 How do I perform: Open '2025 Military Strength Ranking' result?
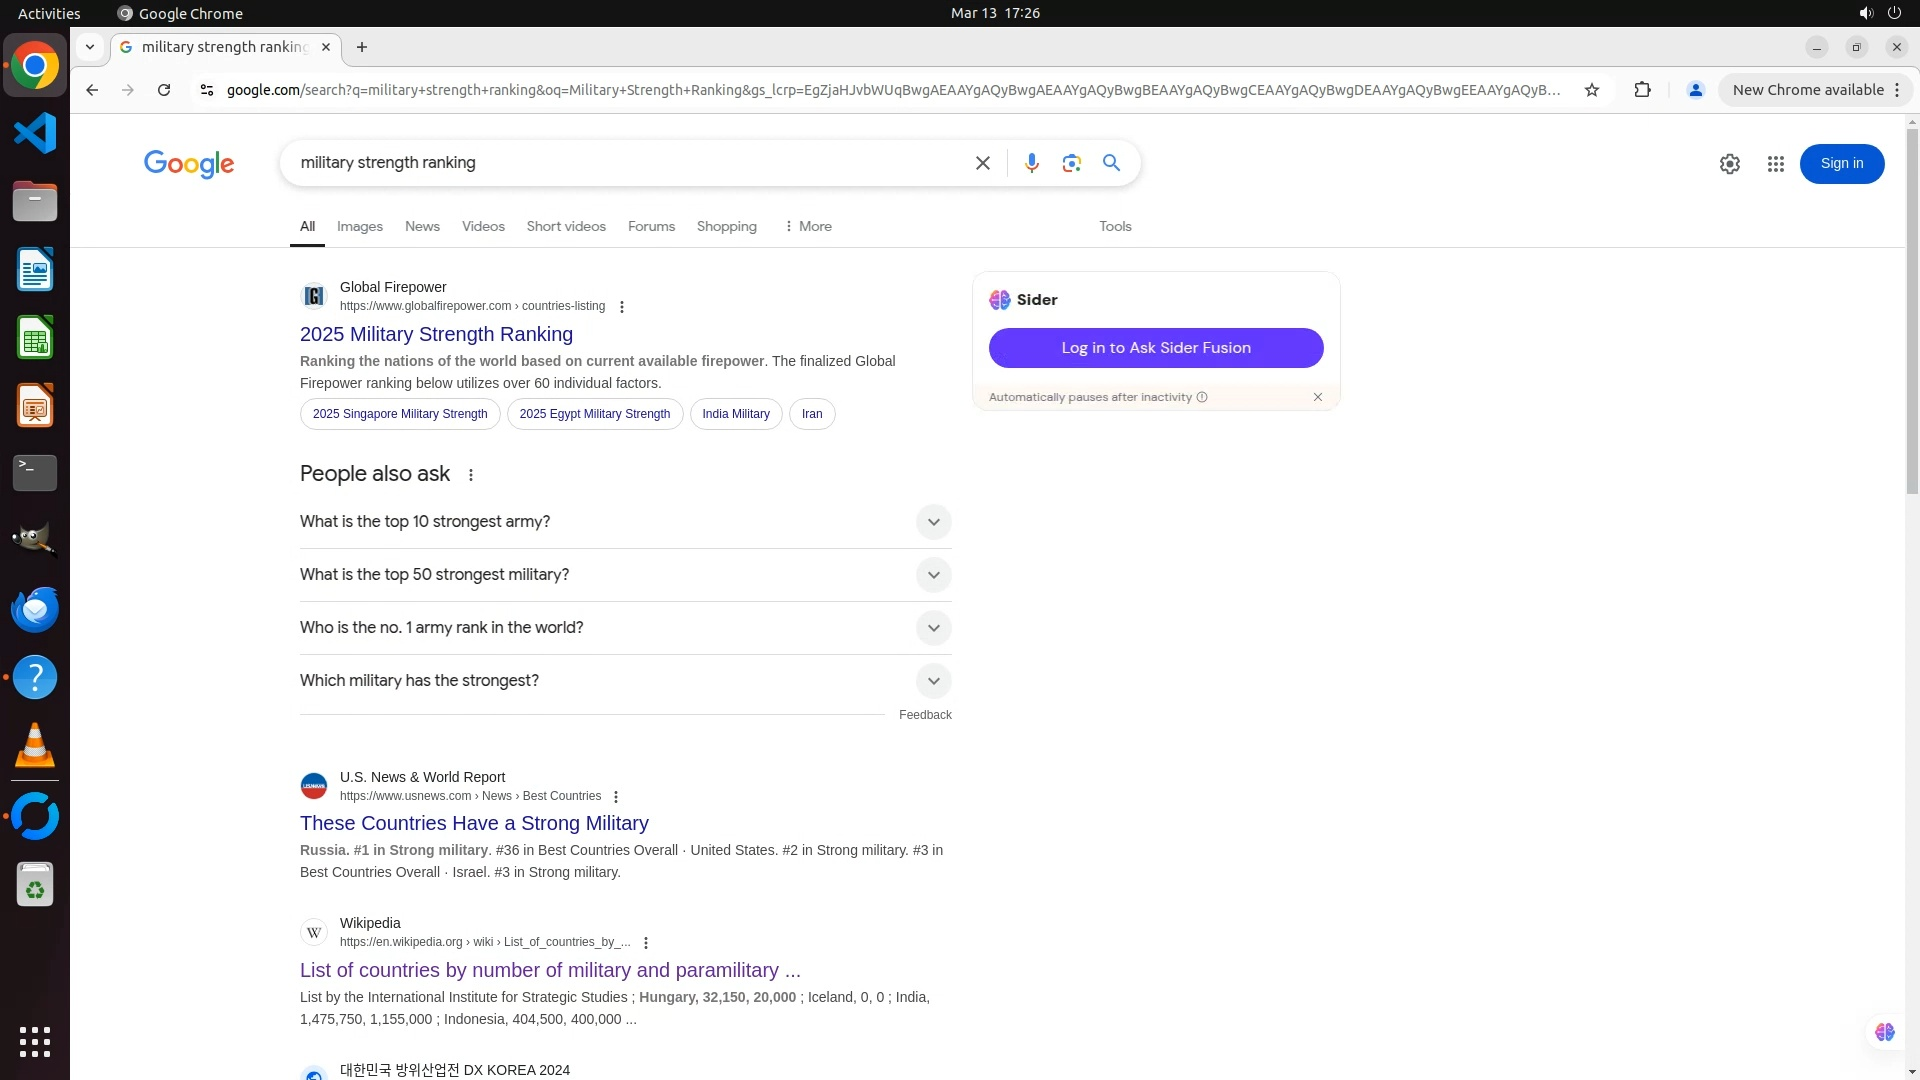point(436,334)
